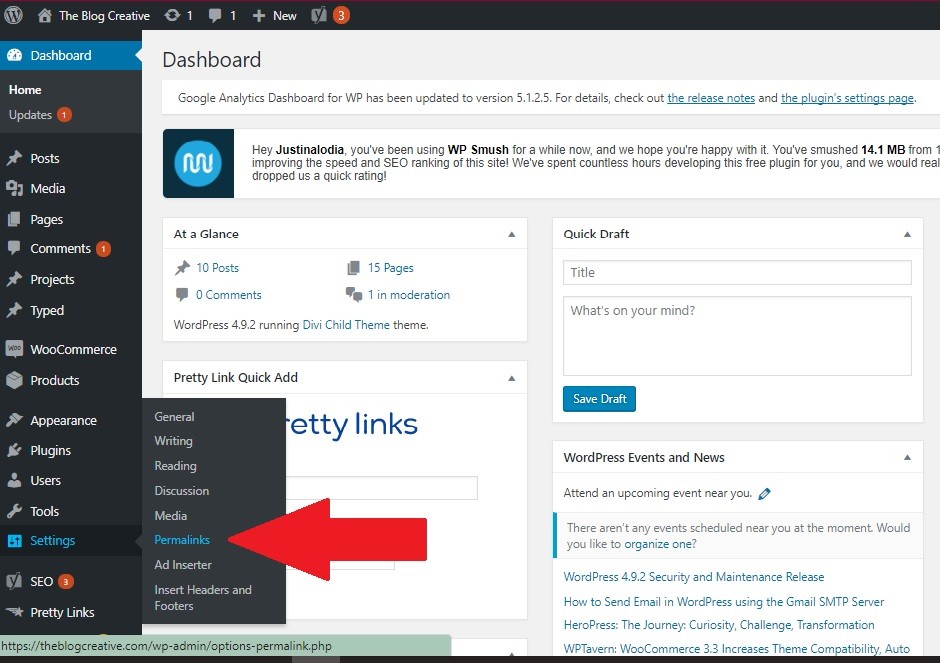Open Reading in the Settings submenu
The width and height of the screenshot is (940, 663).
[x=176, y=466]
